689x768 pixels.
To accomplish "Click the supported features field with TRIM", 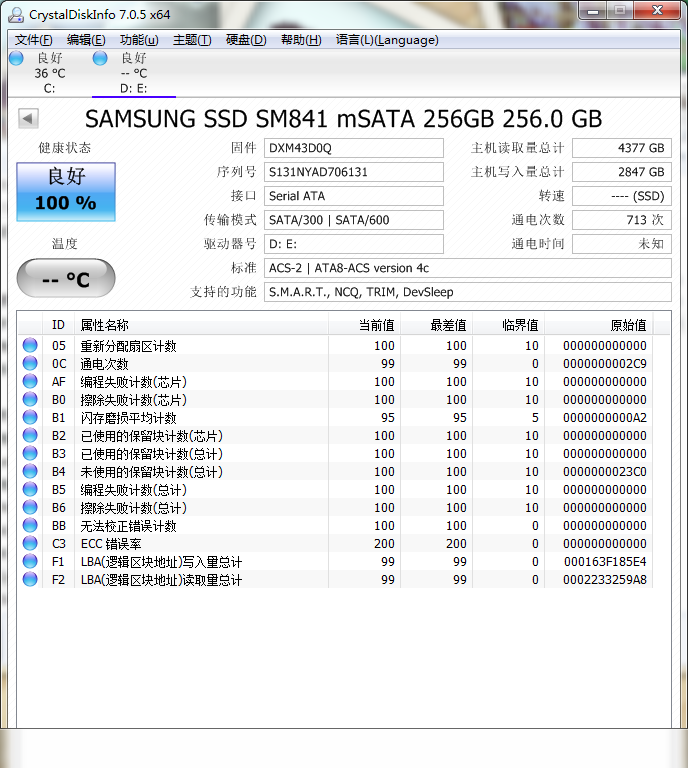I will pyautogui.click(x=468, y=292).
